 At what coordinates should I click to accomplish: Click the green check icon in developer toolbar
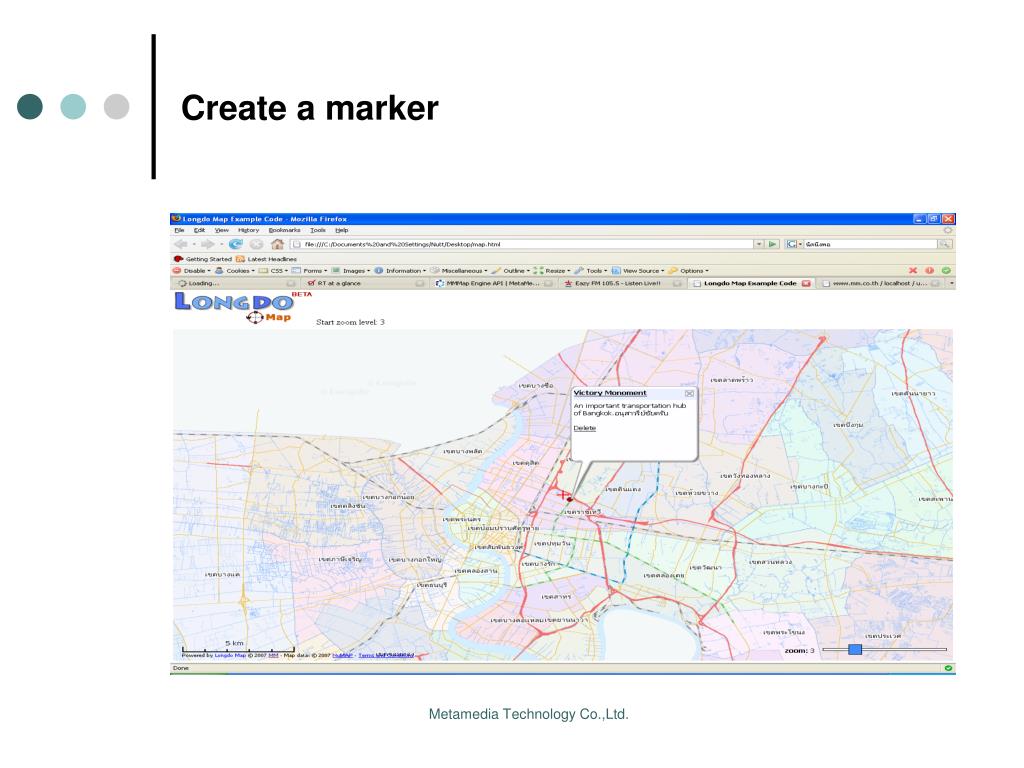946,270
